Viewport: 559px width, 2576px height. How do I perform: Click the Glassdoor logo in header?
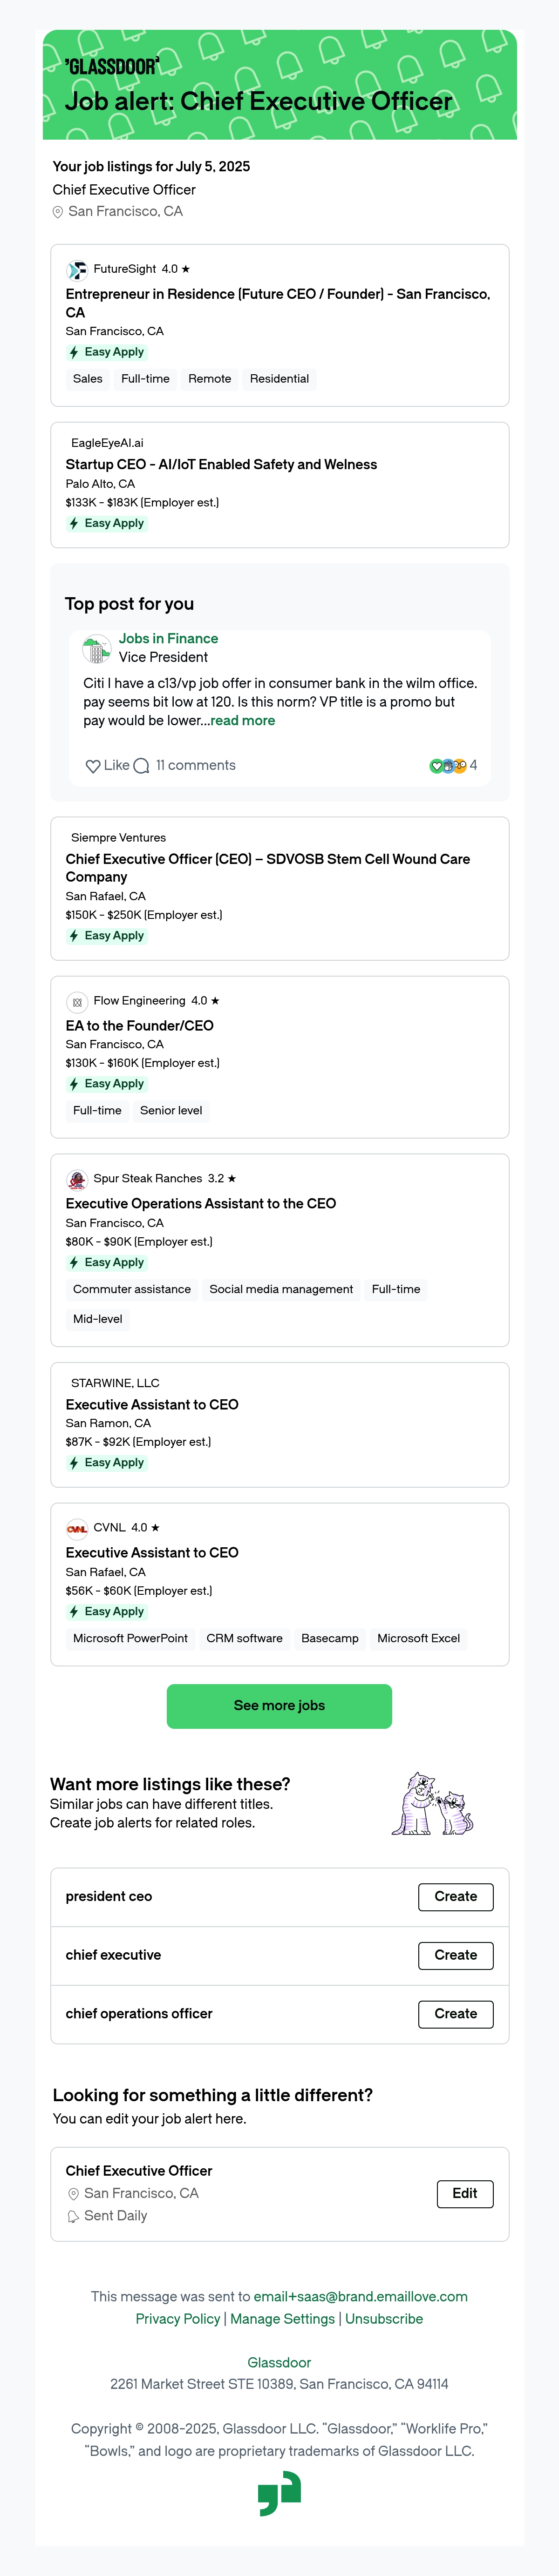click(x=111, y=67)
